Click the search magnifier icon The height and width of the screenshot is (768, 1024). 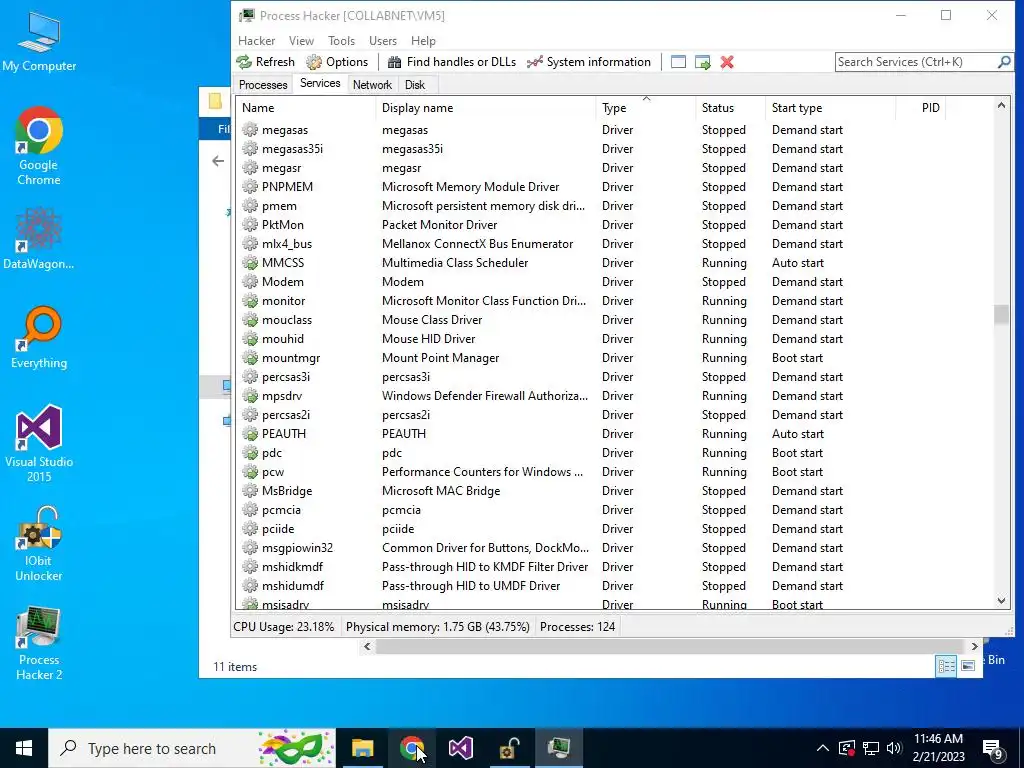pos(1004,62)
